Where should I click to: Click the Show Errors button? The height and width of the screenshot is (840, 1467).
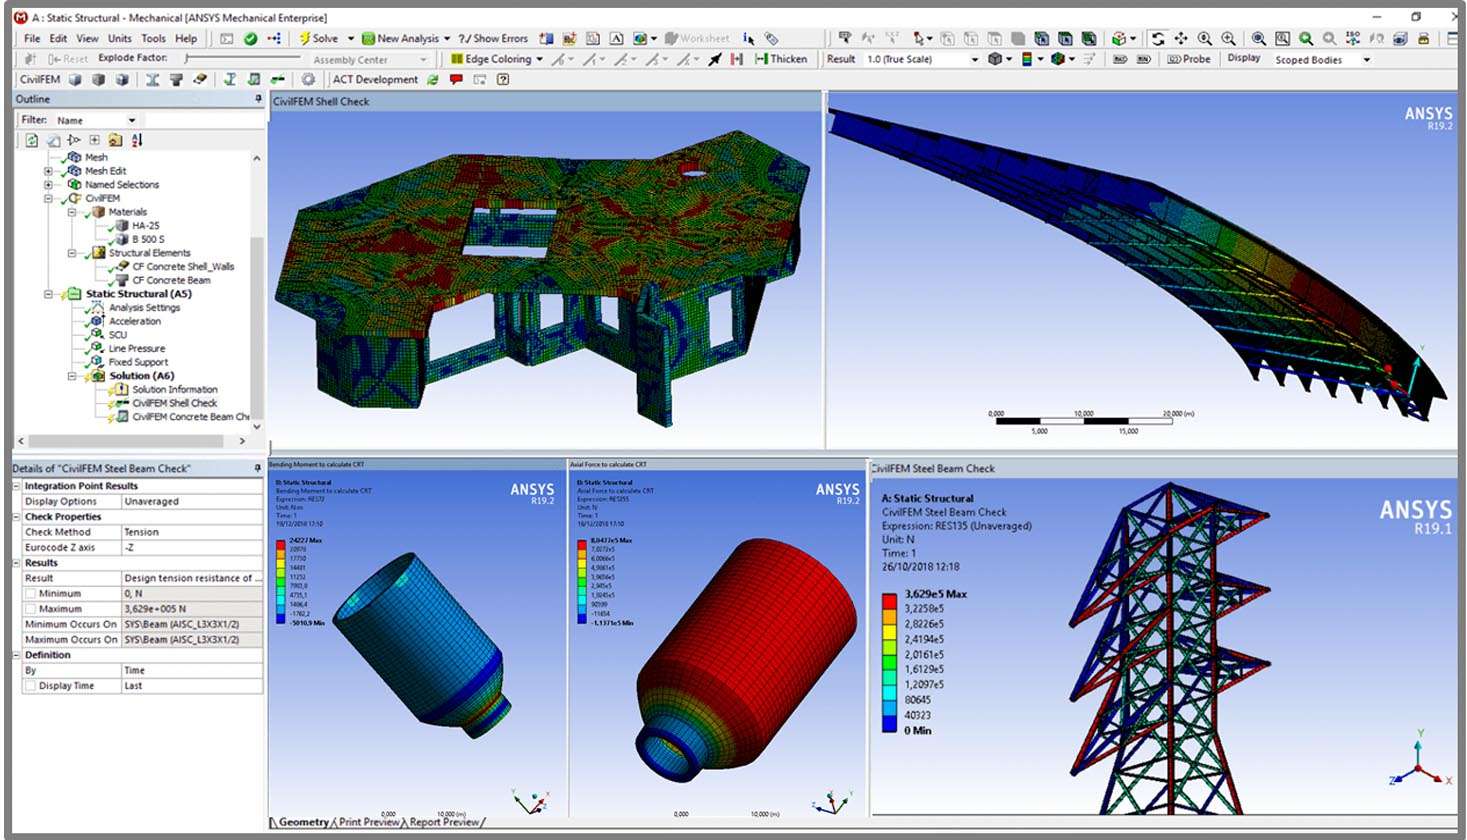pyautogui.click(x=493, y=39)
